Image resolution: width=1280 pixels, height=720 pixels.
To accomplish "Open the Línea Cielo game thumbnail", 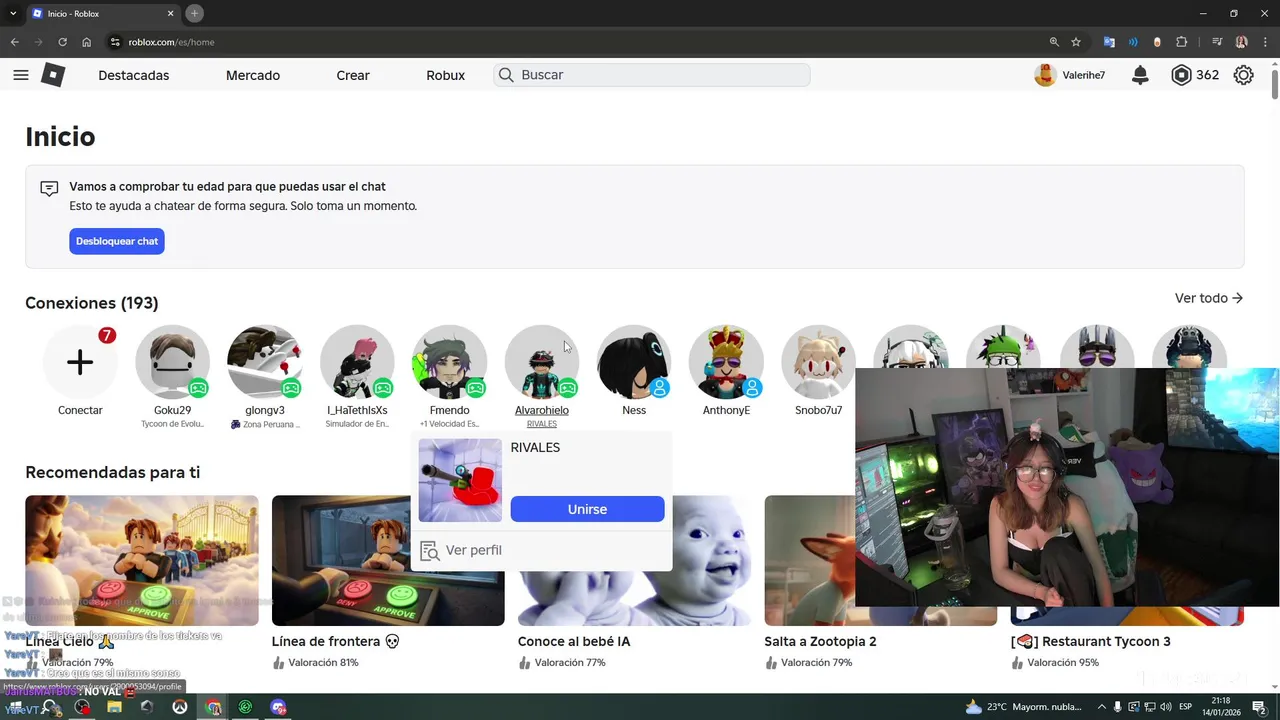I will pyautogui.click(x=142, y=561).
